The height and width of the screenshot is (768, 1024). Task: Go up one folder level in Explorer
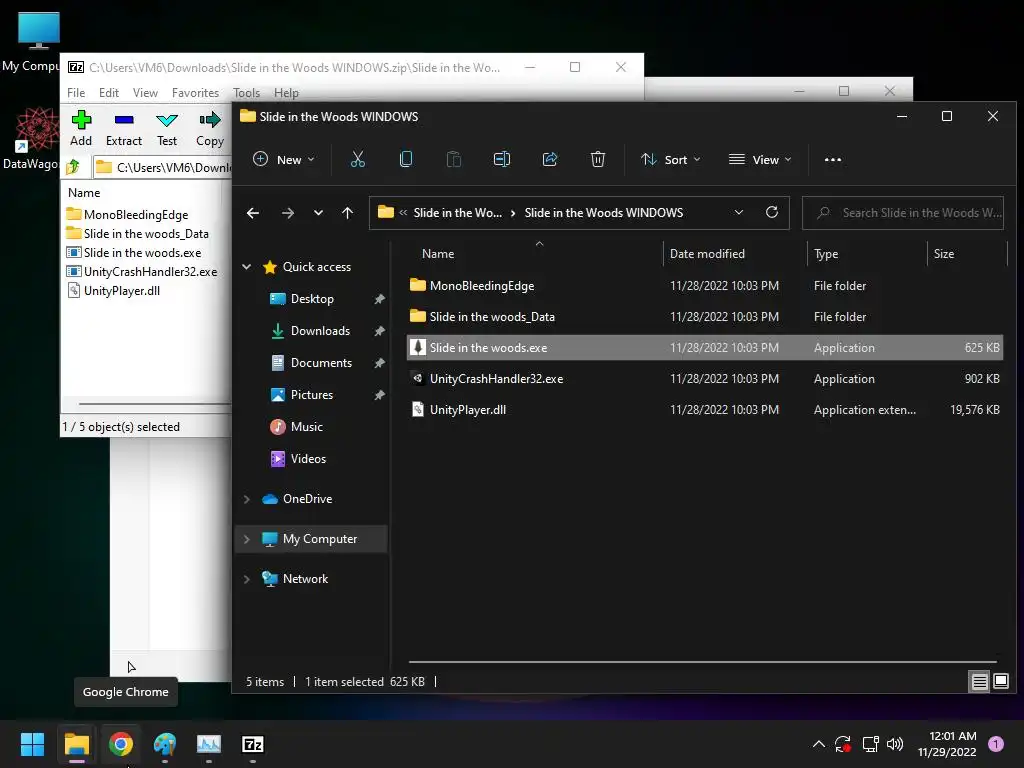click(347, 213)
